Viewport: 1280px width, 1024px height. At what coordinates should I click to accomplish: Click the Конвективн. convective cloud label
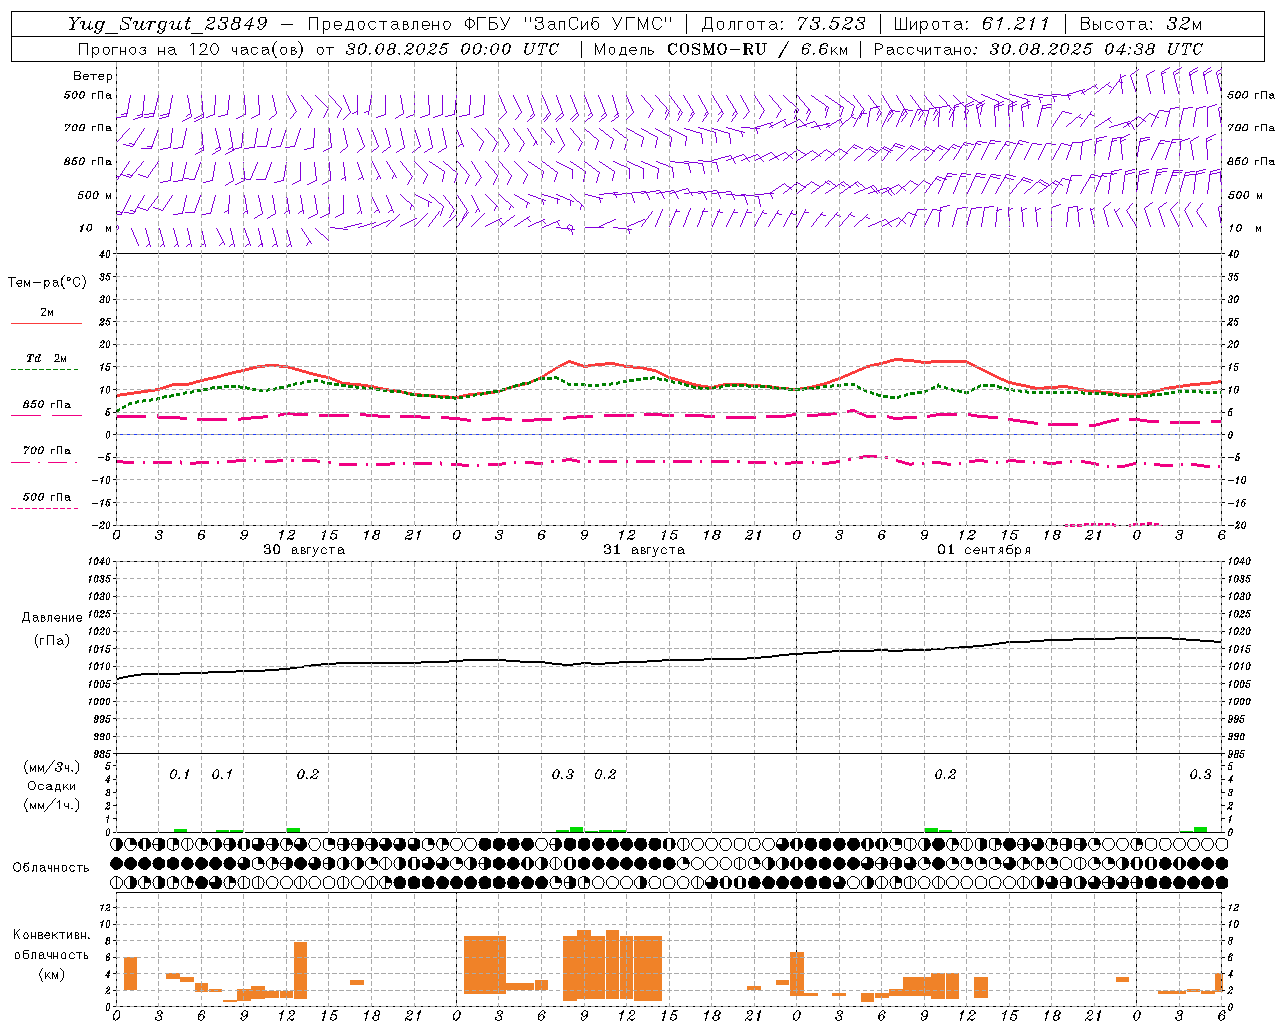click(52, 935)
